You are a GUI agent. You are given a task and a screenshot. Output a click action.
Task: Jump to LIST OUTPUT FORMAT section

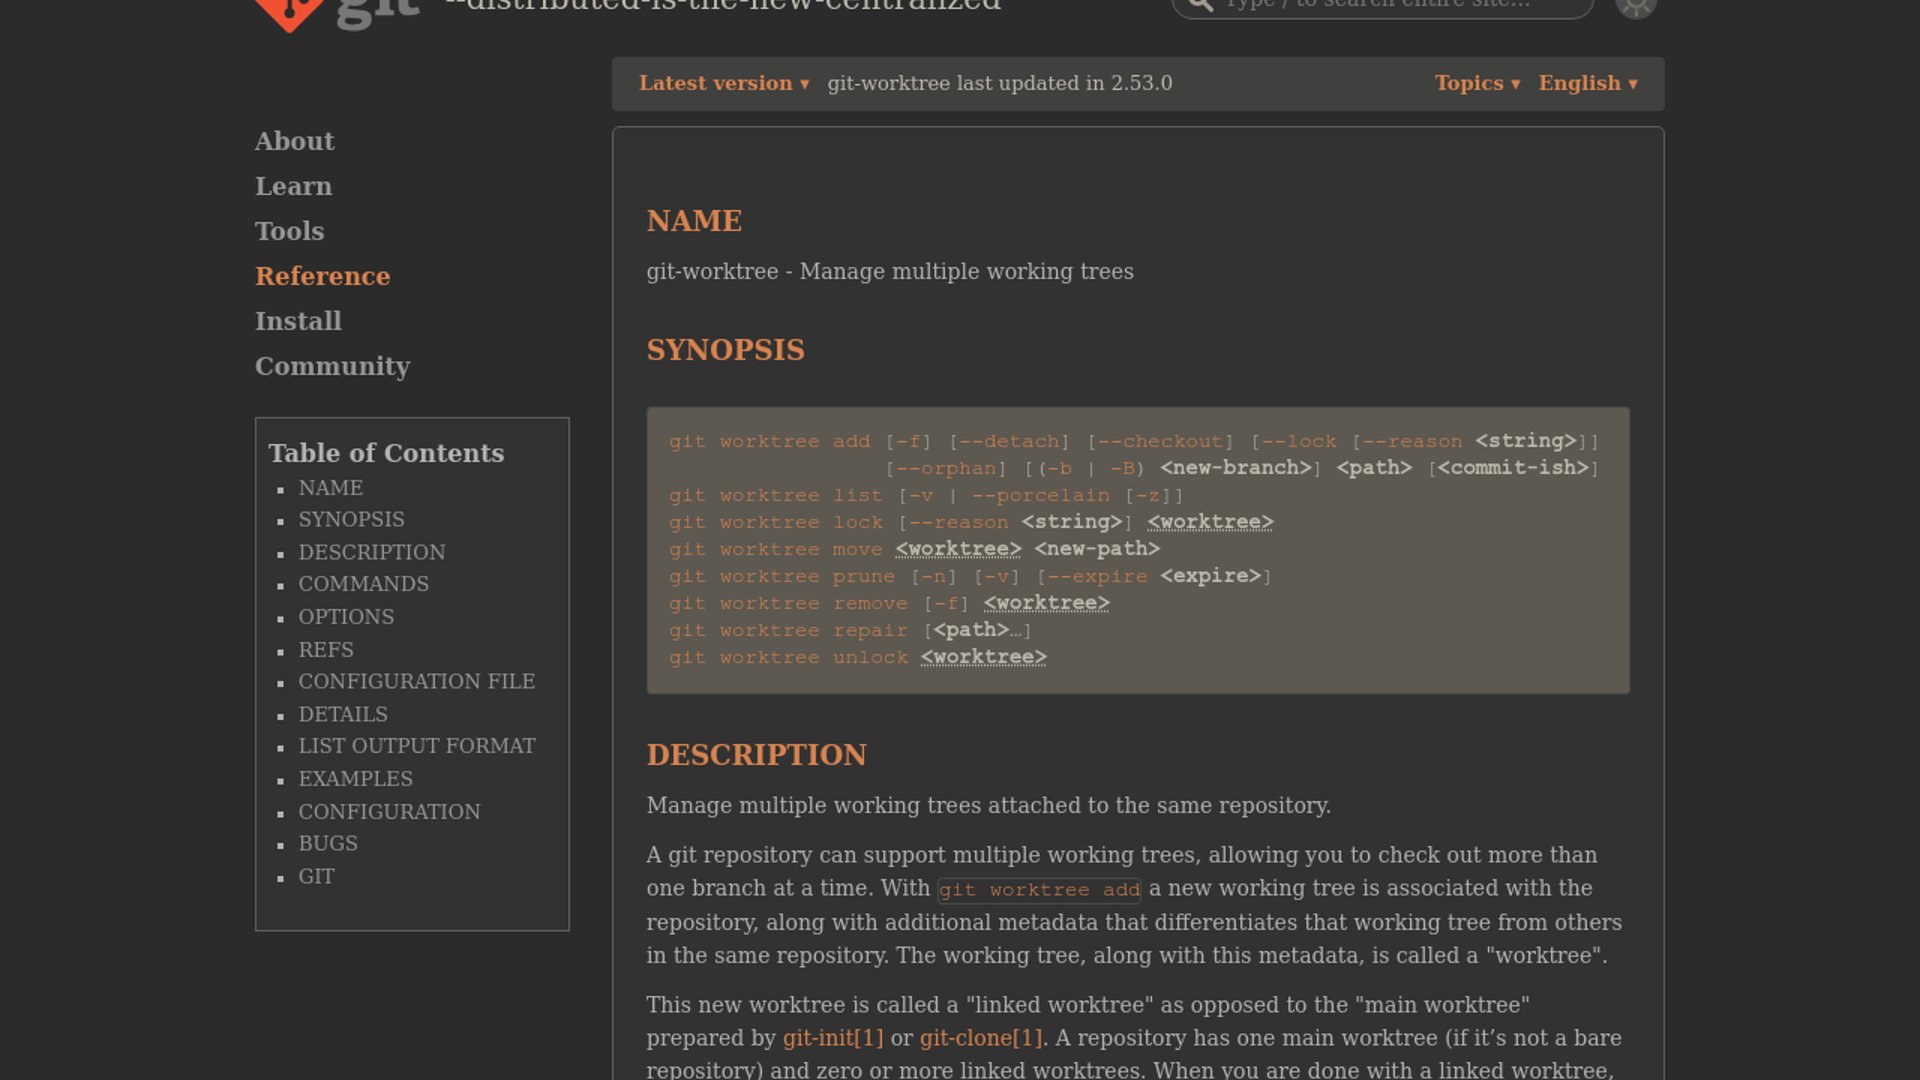click(416, 746)
